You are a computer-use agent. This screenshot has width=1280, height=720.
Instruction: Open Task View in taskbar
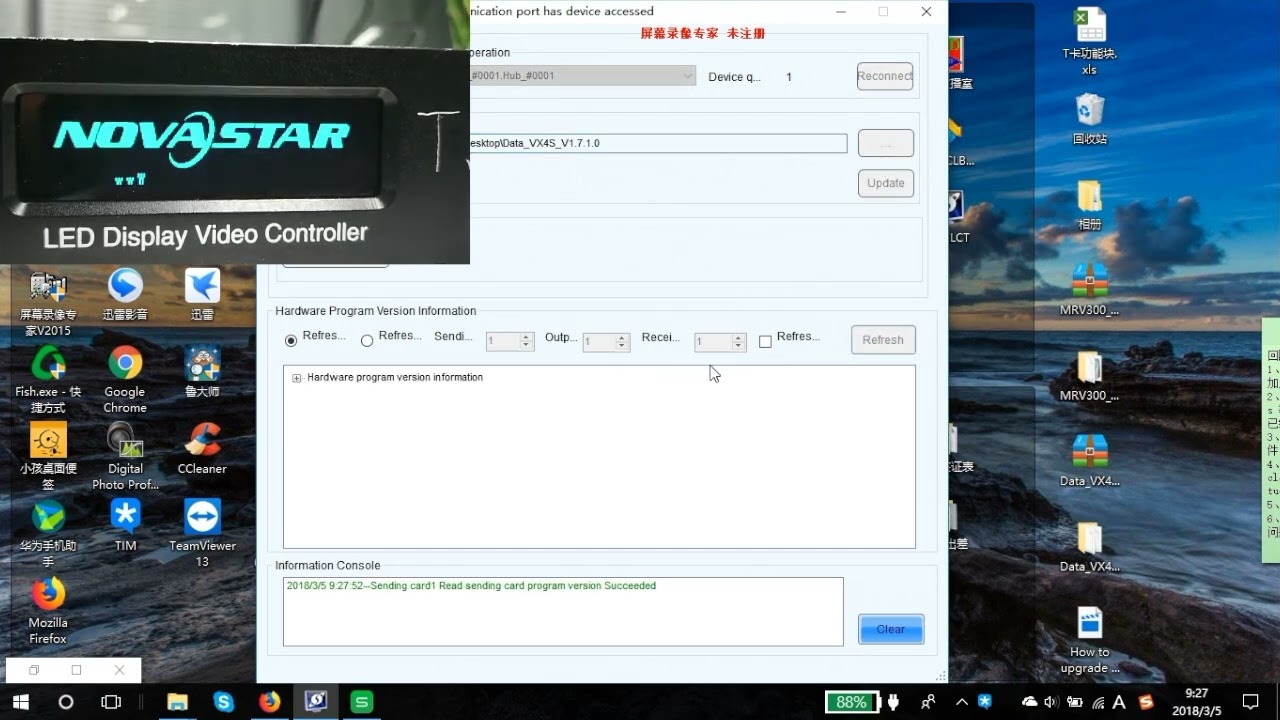click(112, 702)
